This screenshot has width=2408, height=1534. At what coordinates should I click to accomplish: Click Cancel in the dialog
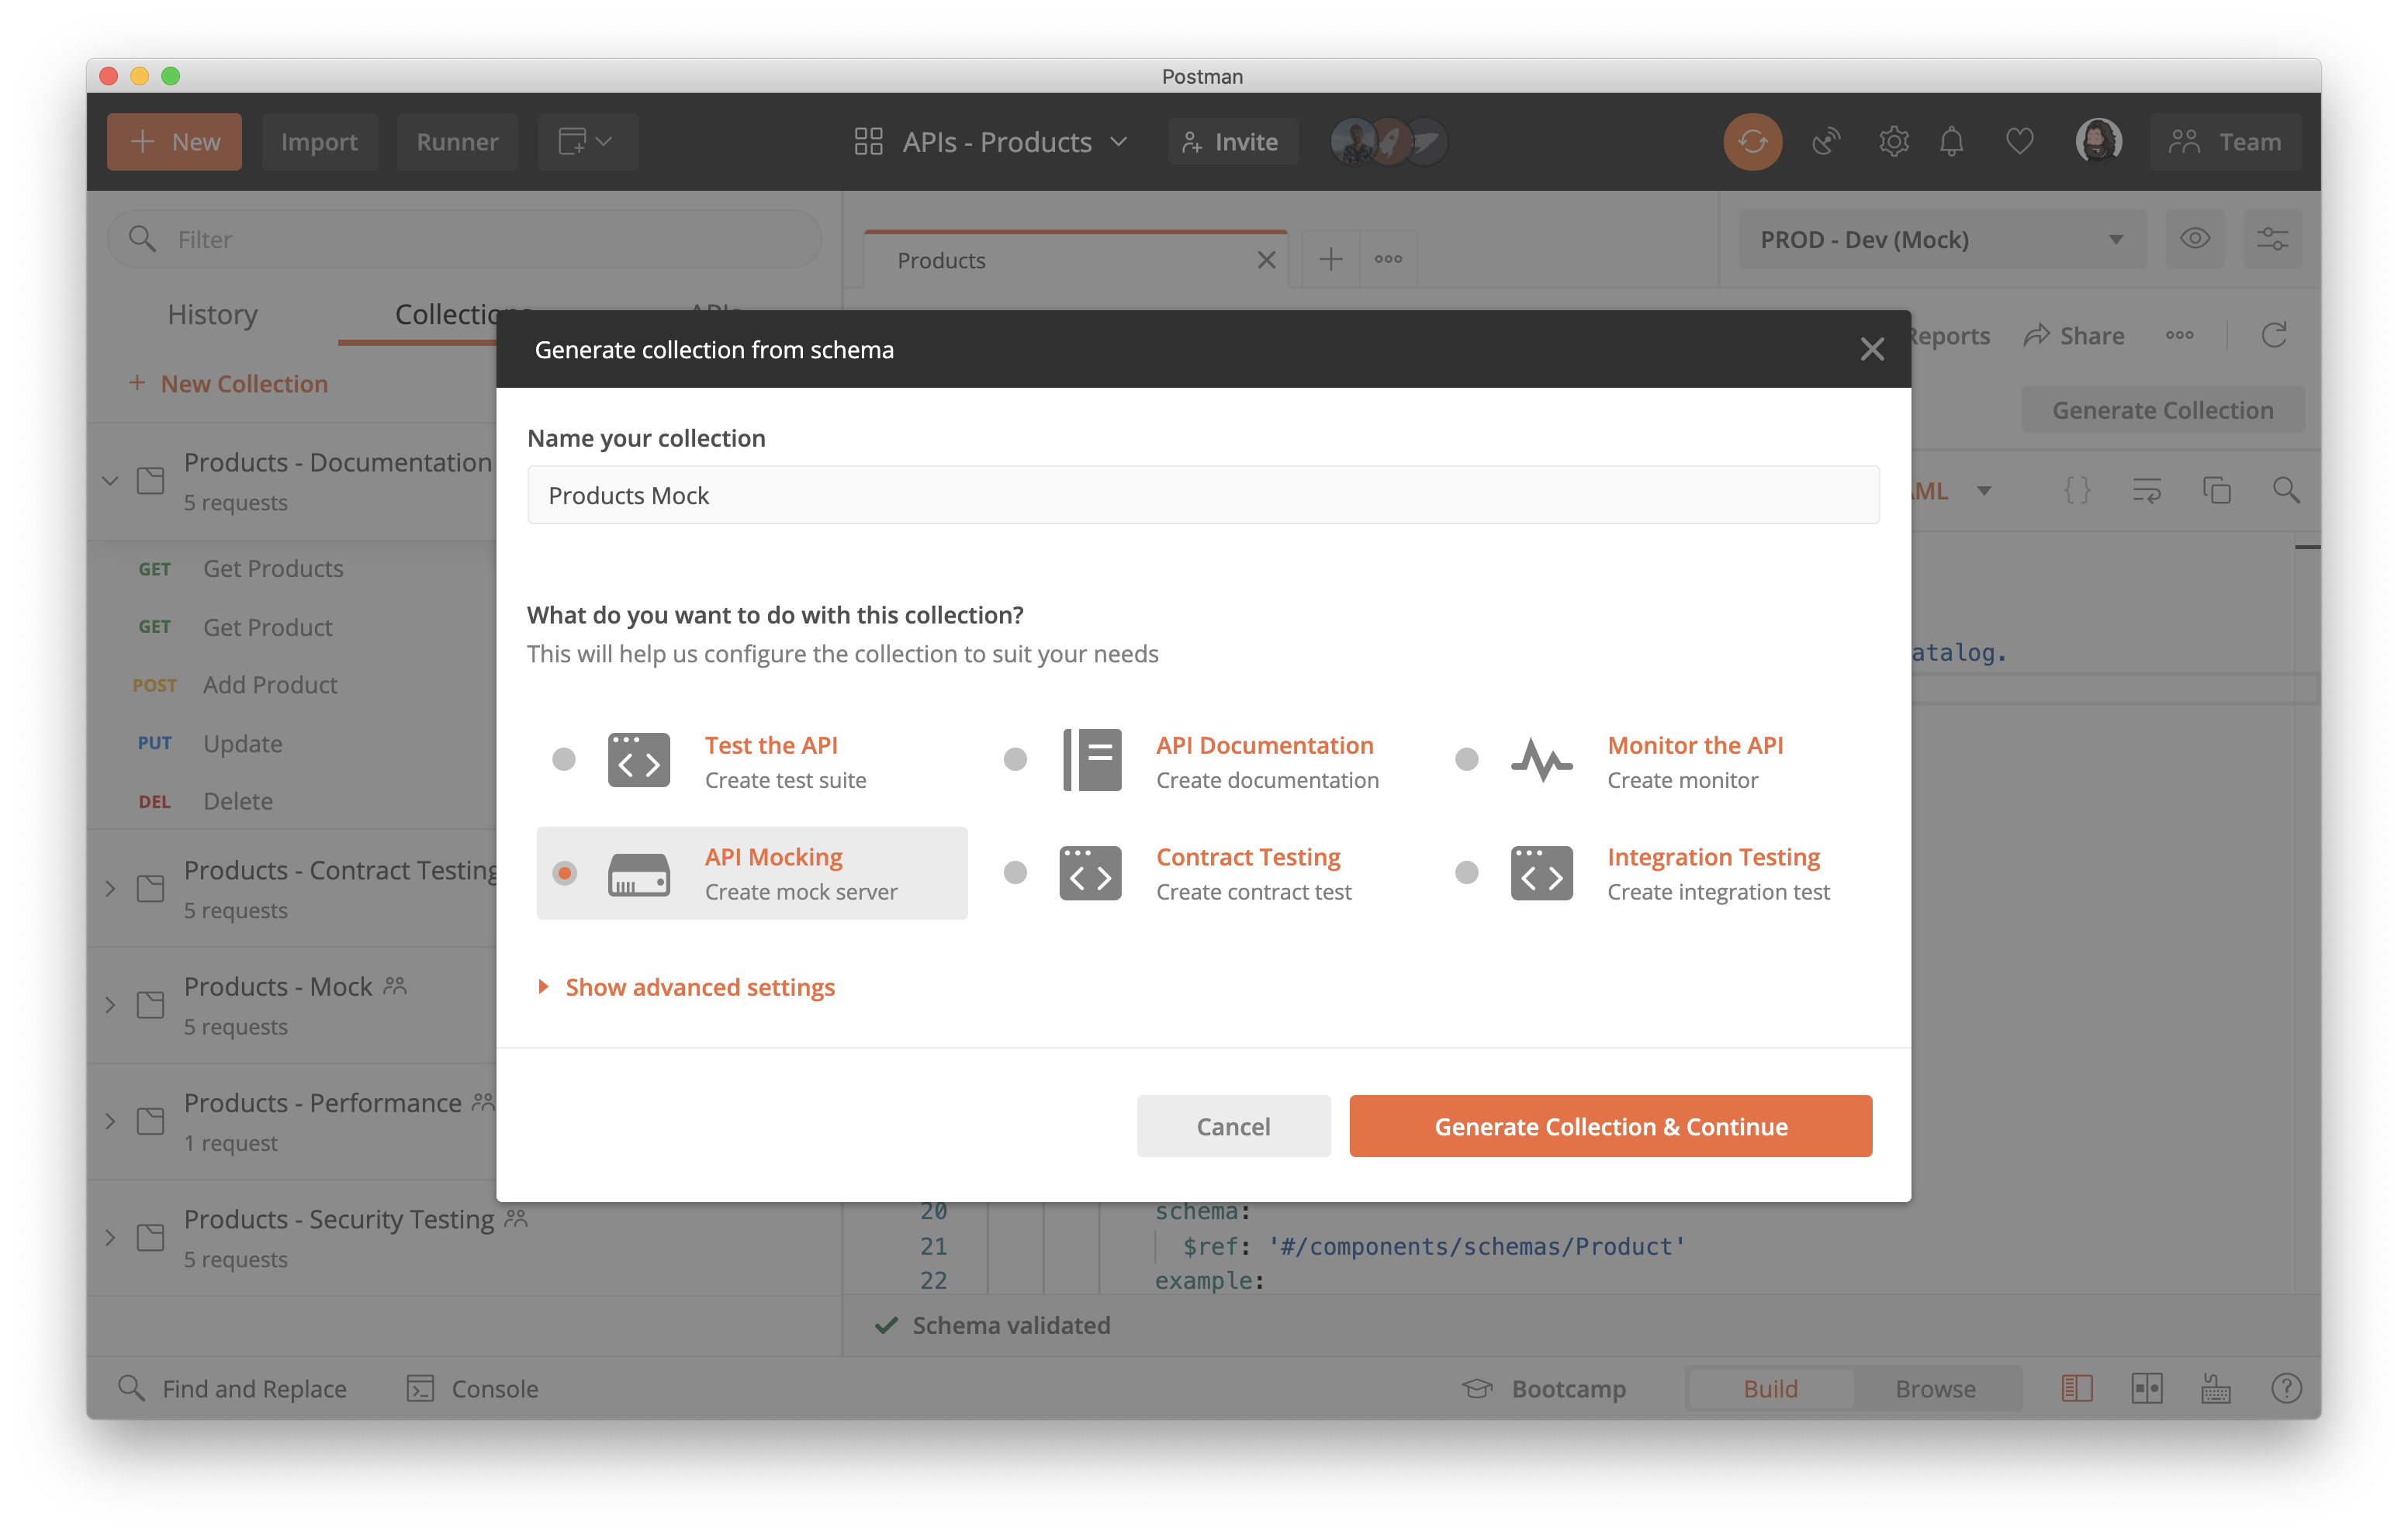pos(1233,1126)
